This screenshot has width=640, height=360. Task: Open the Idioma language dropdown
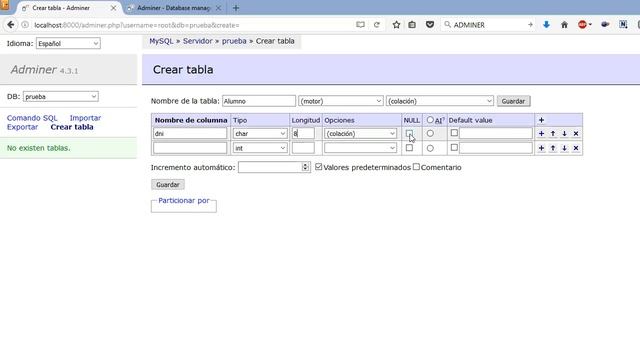coord(68,43)
